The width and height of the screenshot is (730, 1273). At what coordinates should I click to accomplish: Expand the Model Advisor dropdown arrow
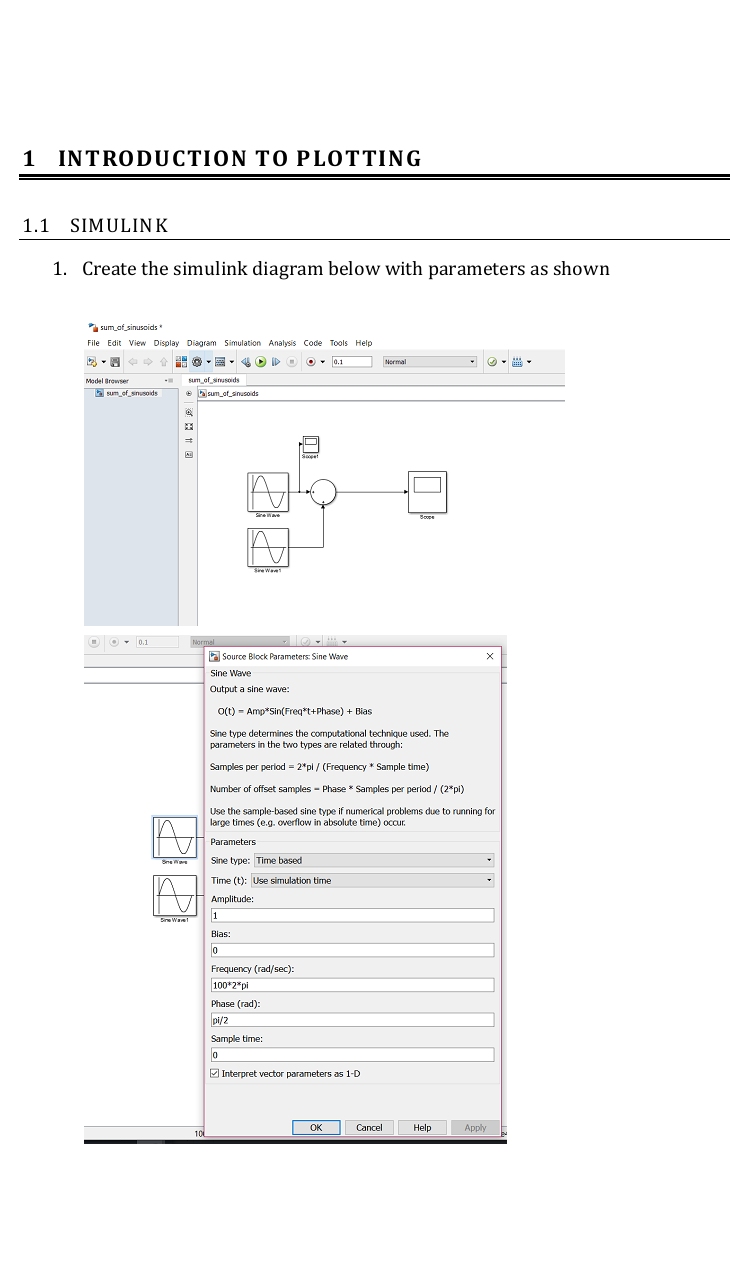(503, 361)
